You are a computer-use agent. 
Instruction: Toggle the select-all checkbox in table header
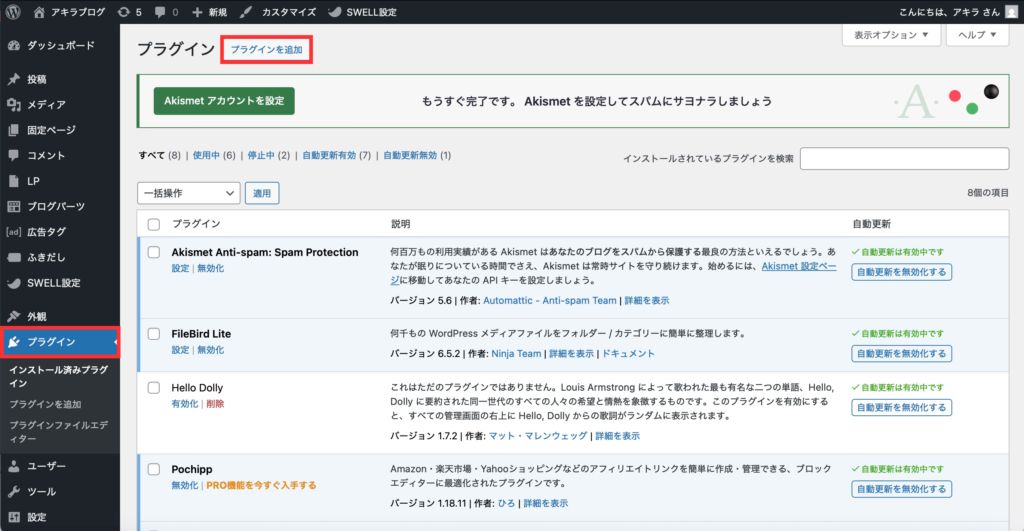[154, 224]
